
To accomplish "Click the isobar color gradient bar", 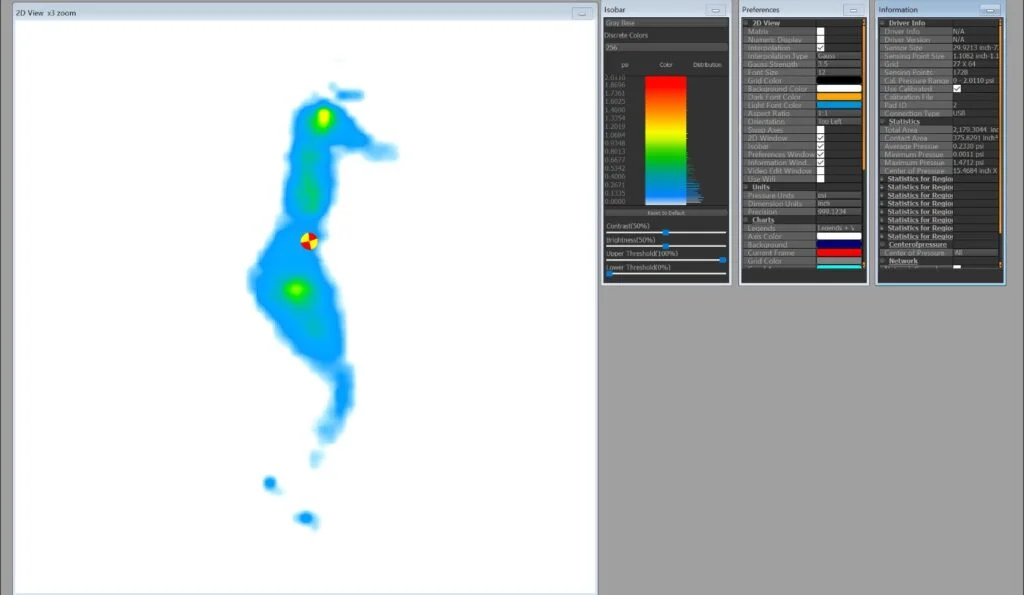I will pyautogui.click(x=665, y=140).
